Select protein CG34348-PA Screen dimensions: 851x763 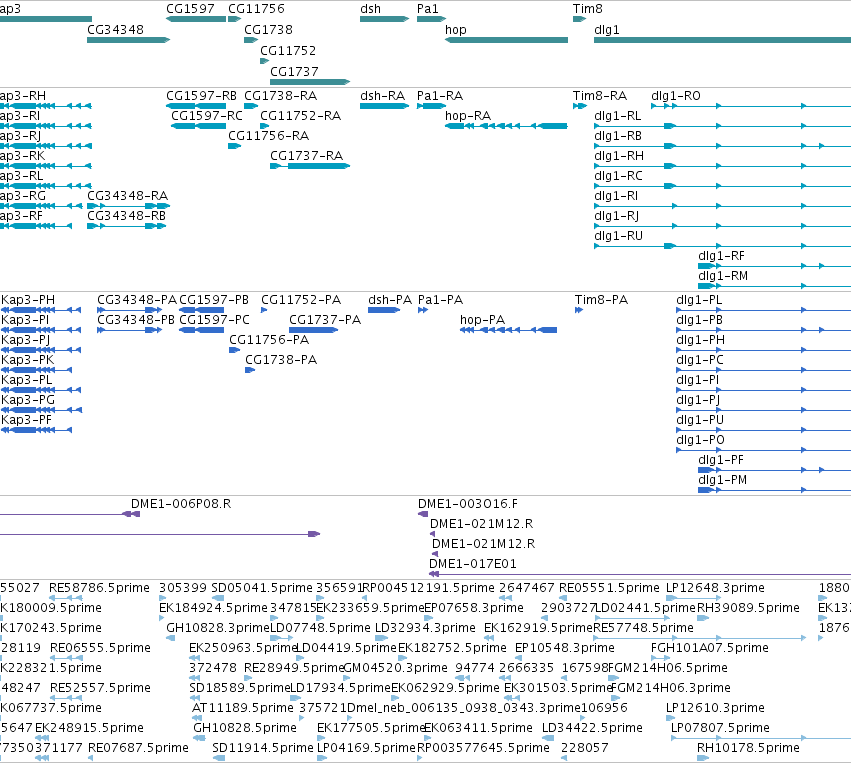[130, 310]
